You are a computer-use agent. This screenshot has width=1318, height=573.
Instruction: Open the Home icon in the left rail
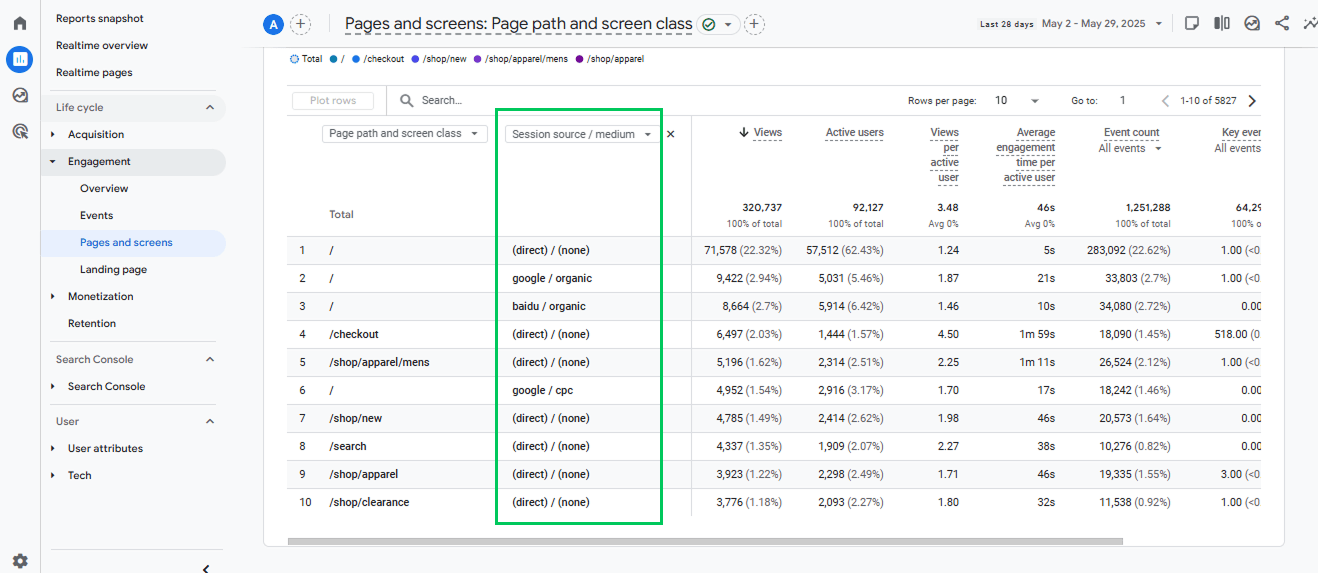click(20, 23)
